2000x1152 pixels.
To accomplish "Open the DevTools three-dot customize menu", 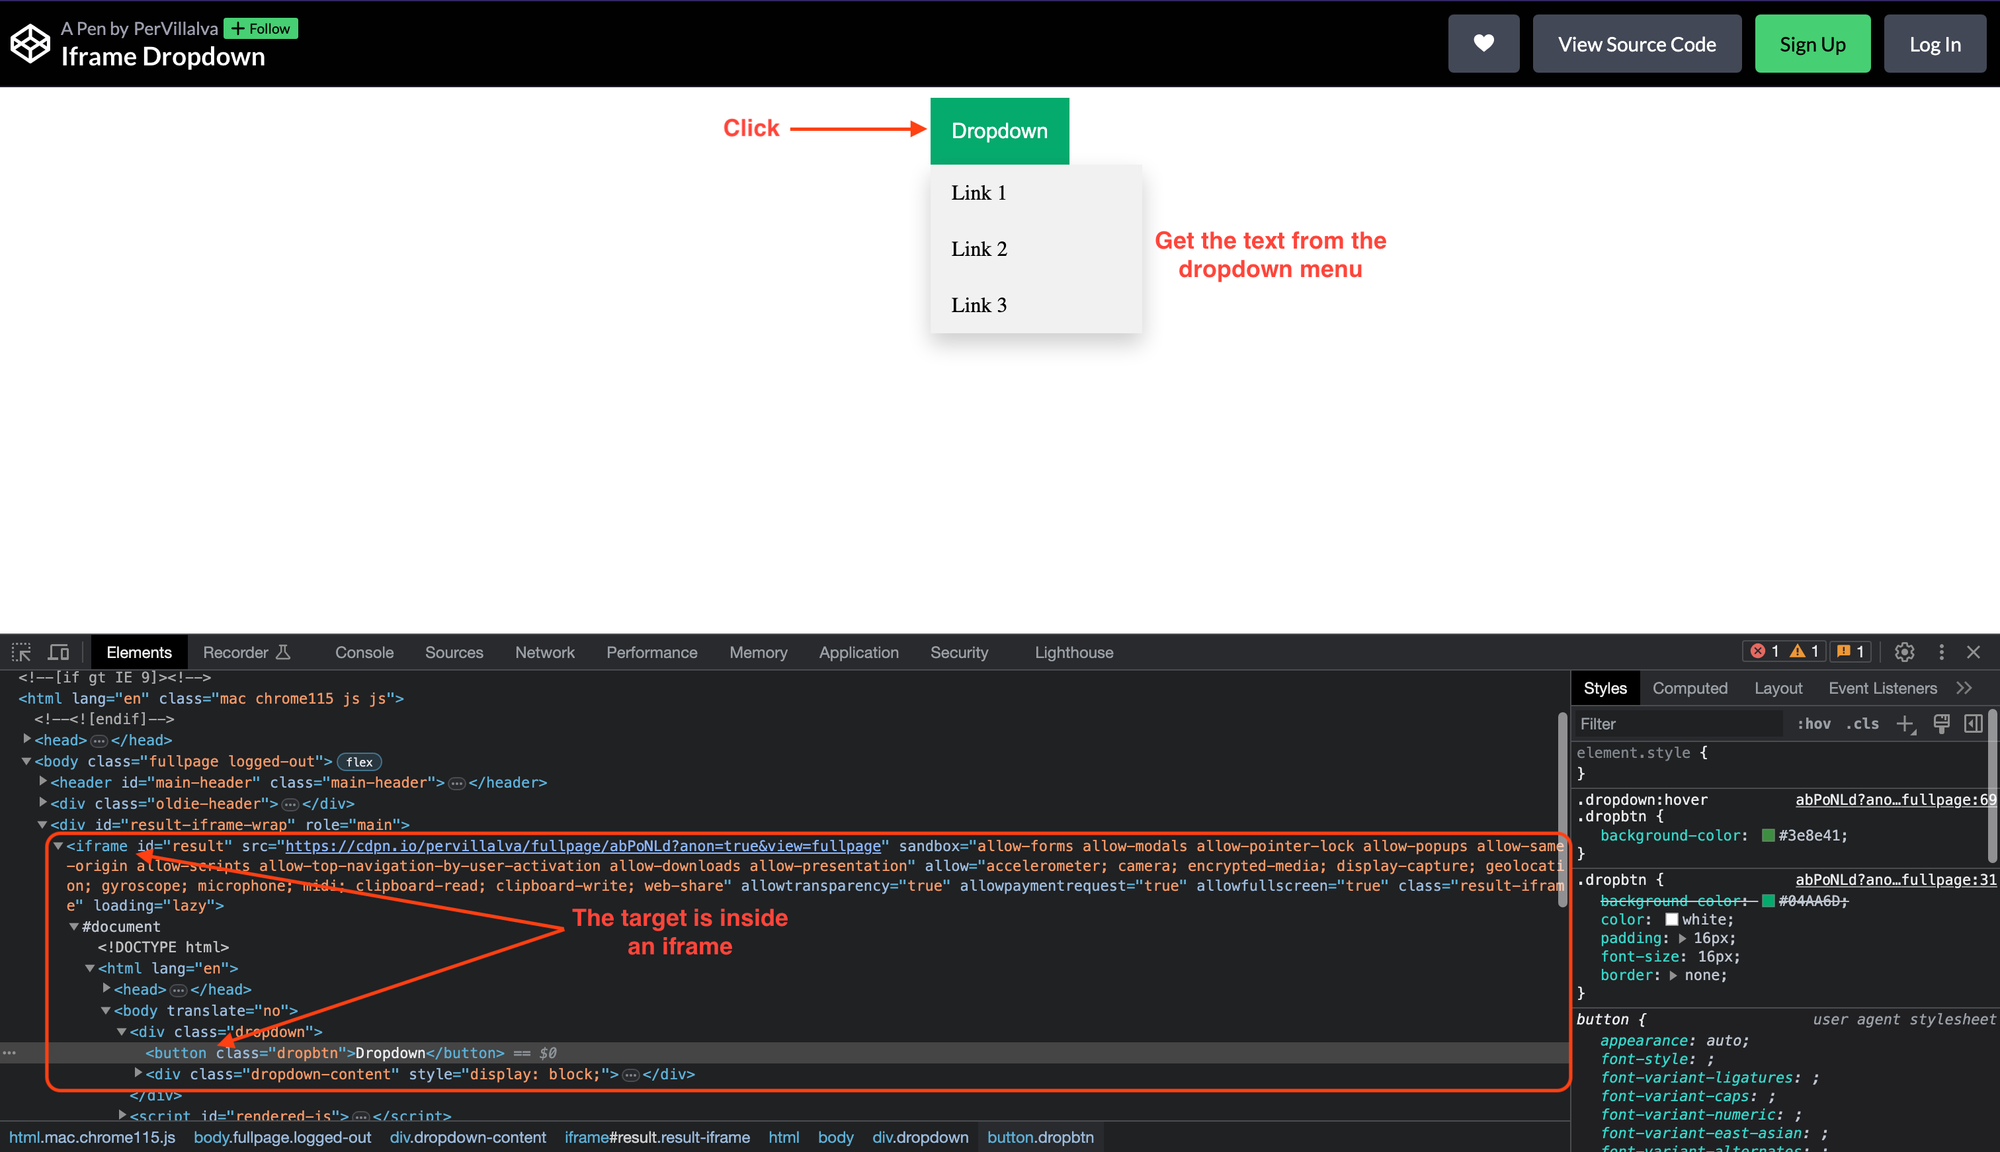I will (x=1941, y=652).
